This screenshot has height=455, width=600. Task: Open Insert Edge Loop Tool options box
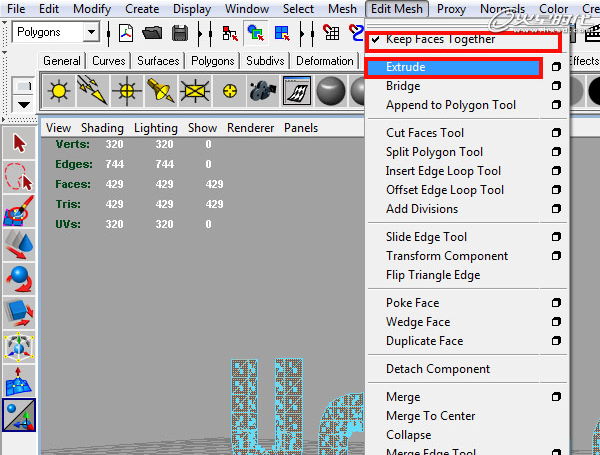(x=556, y=171)
